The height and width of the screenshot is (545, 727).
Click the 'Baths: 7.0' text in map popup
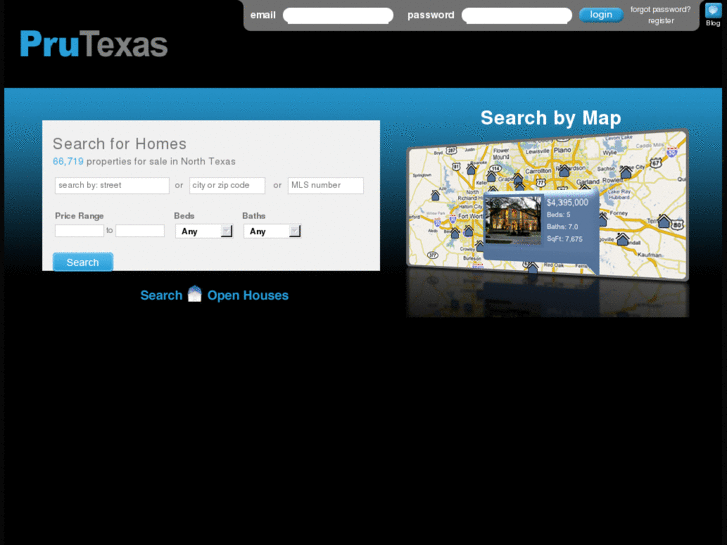[562, 227]
